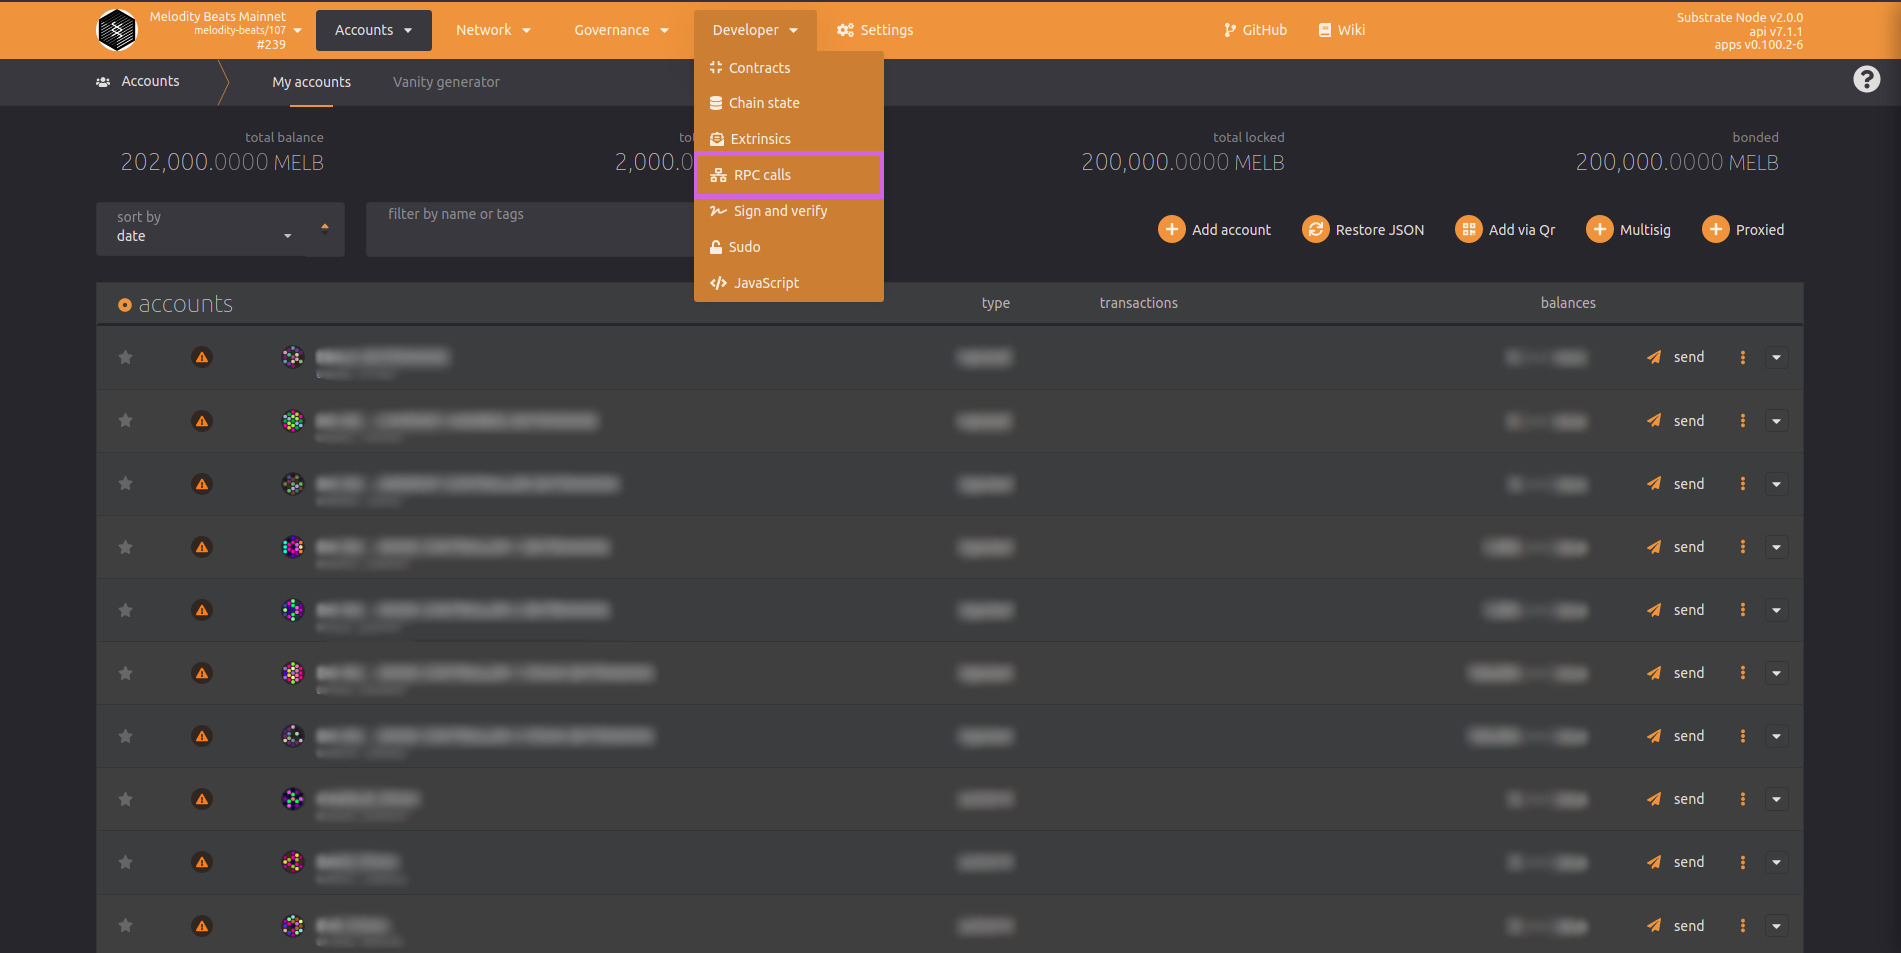1901x953 pixels.
Task: Open three-dot menu on first account row
Action: click(x=1742, y=357)
